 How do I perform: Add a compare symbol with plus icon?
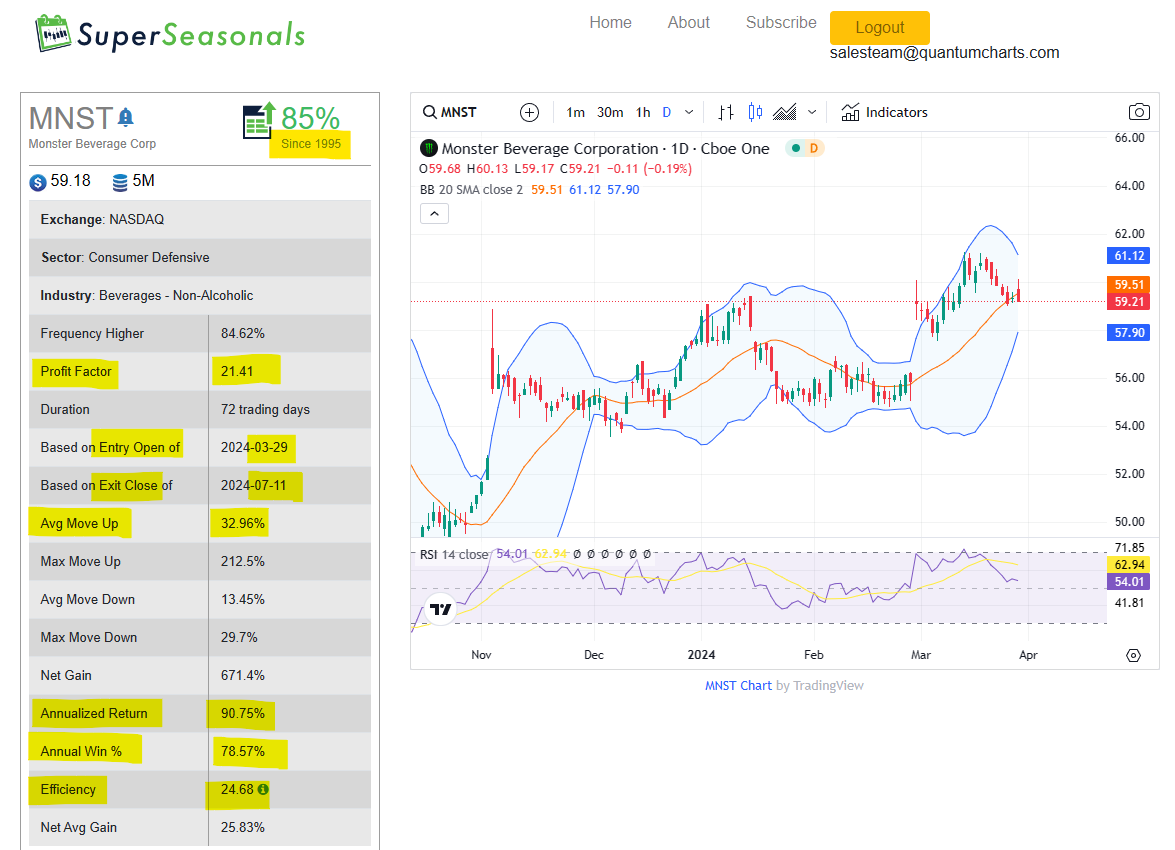[x=529, y=112]
